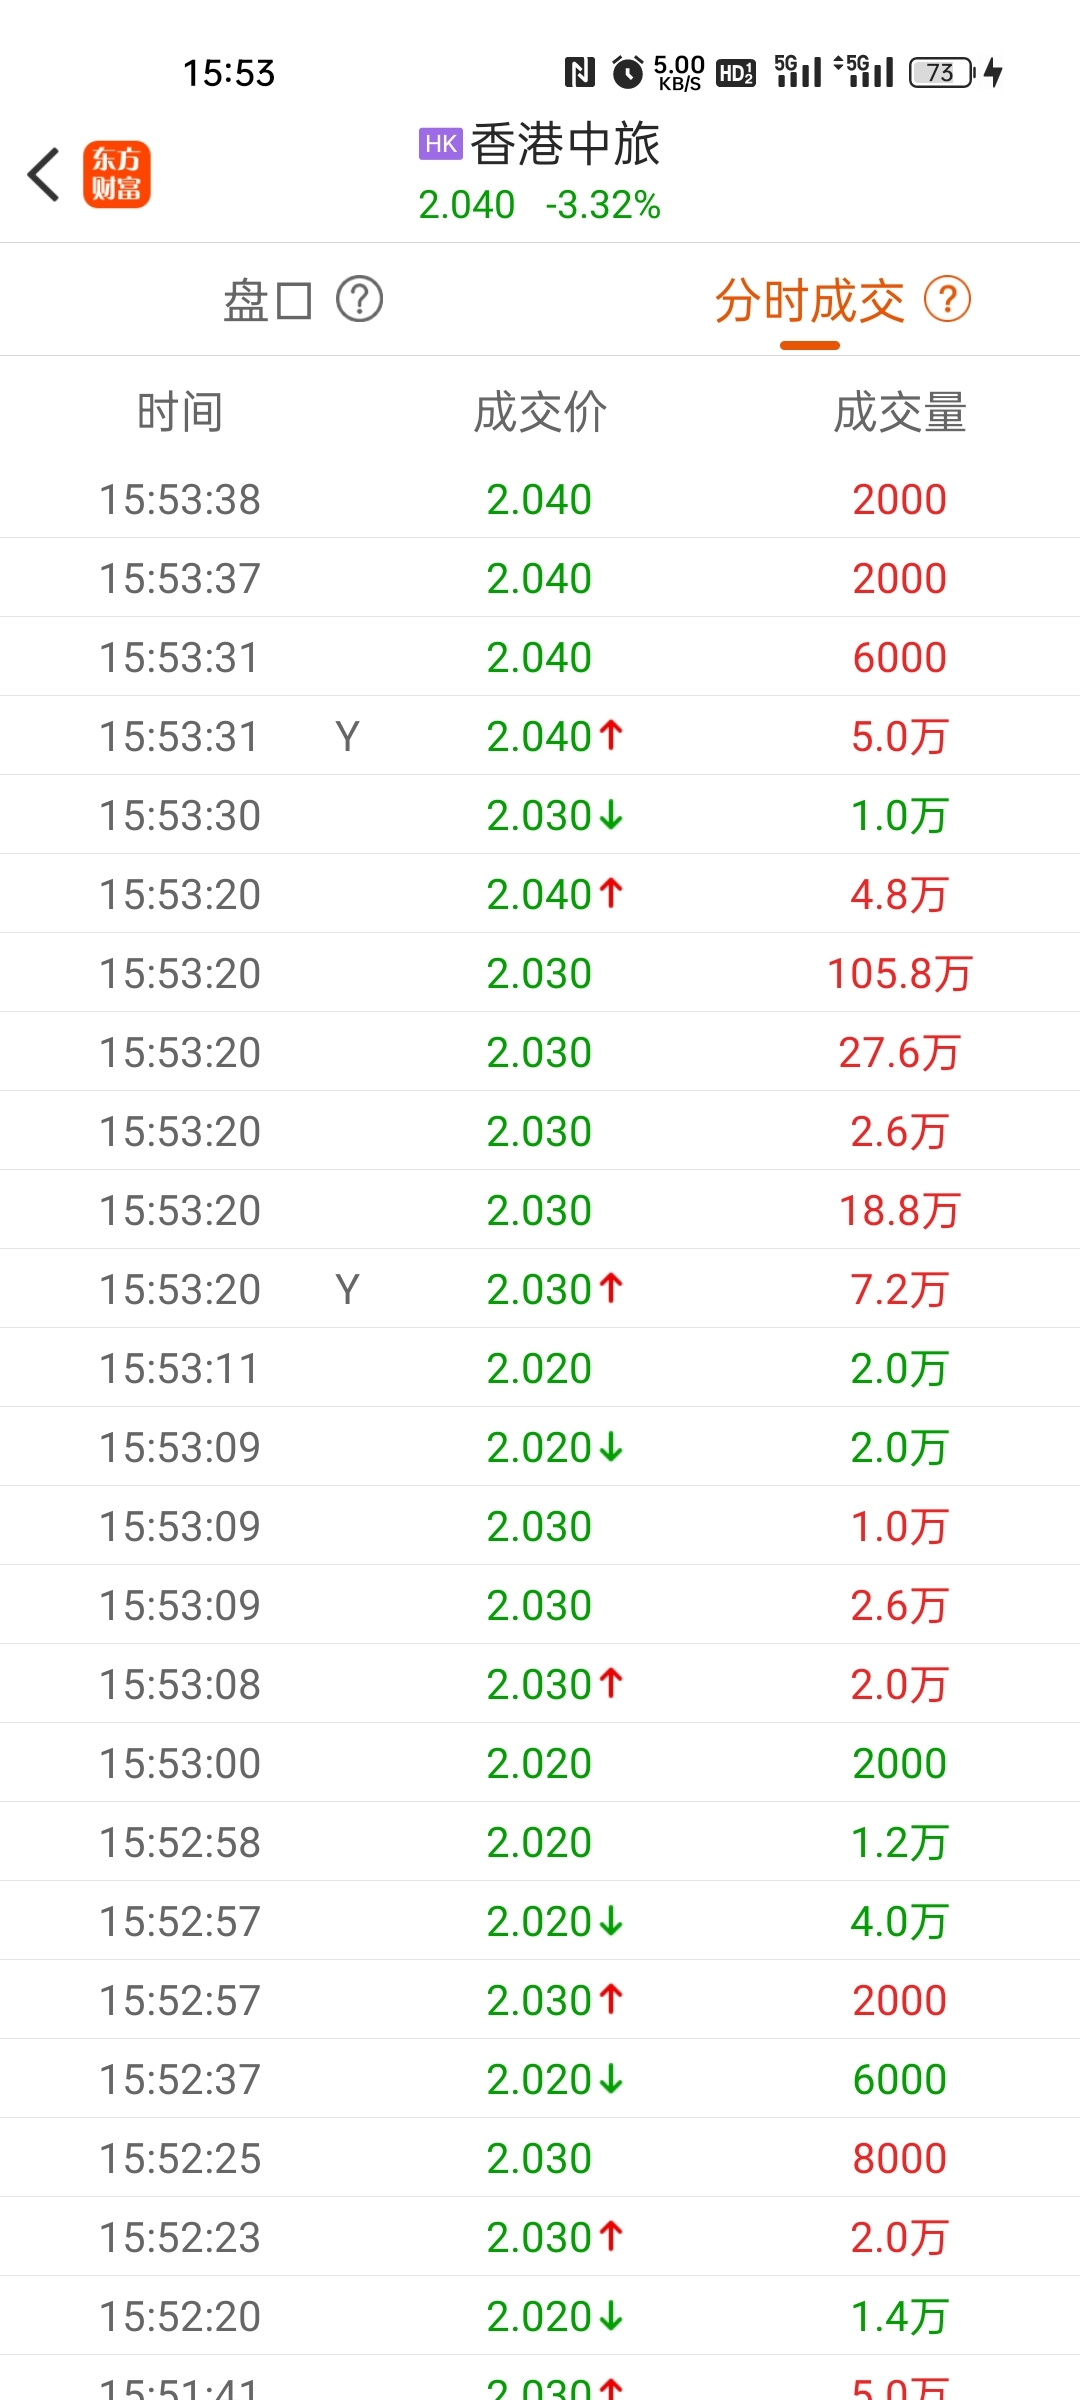
Task: Tap the 时间 column header
Action: coord(180,413)
